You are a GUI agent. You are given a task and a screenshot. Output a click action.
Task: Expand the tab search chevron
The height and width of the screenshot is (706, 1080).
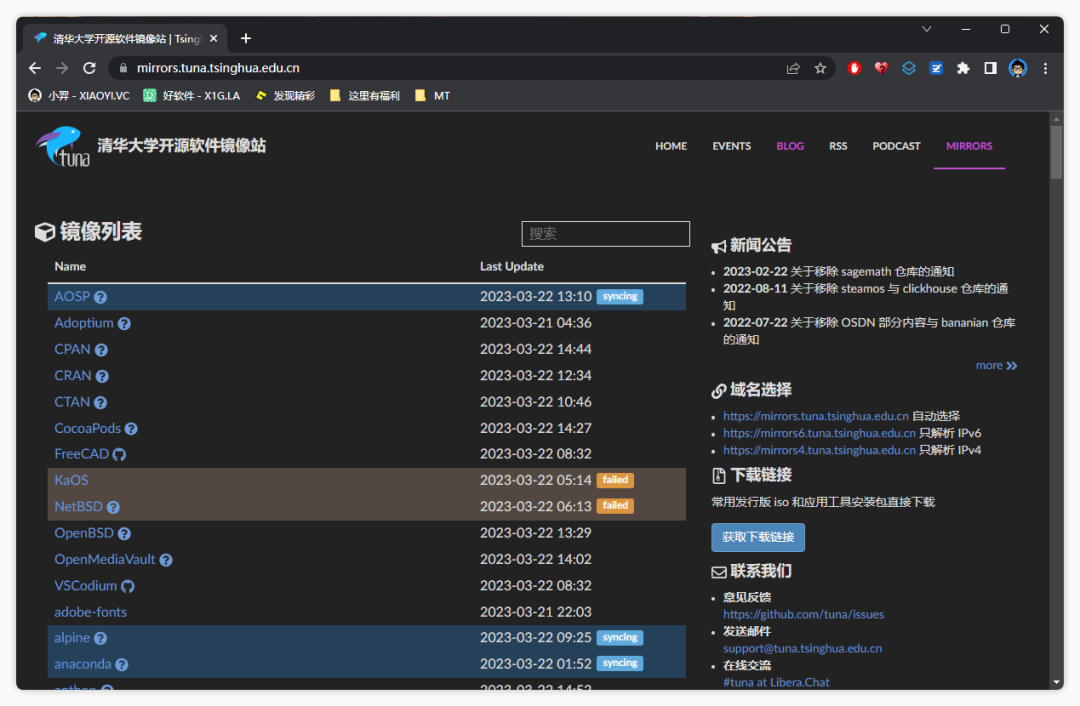click(927, 29)
